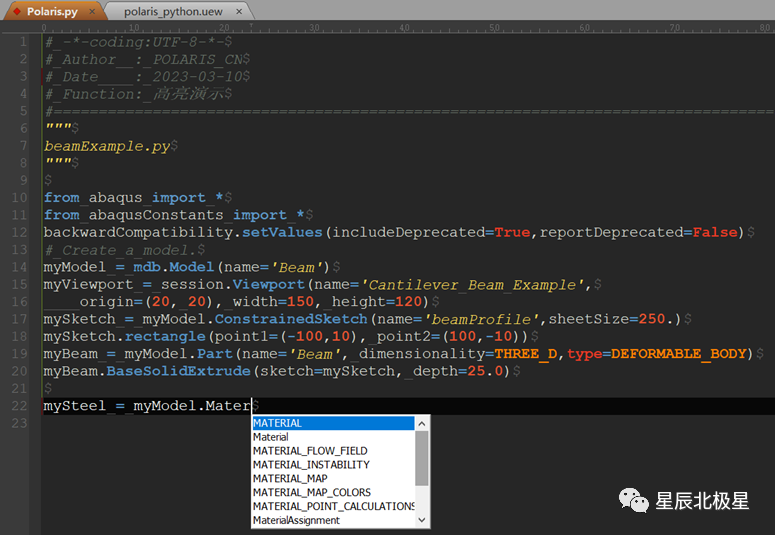
Task: Click 'abaqusConstants' in line 11
Action: coord(156,215)
